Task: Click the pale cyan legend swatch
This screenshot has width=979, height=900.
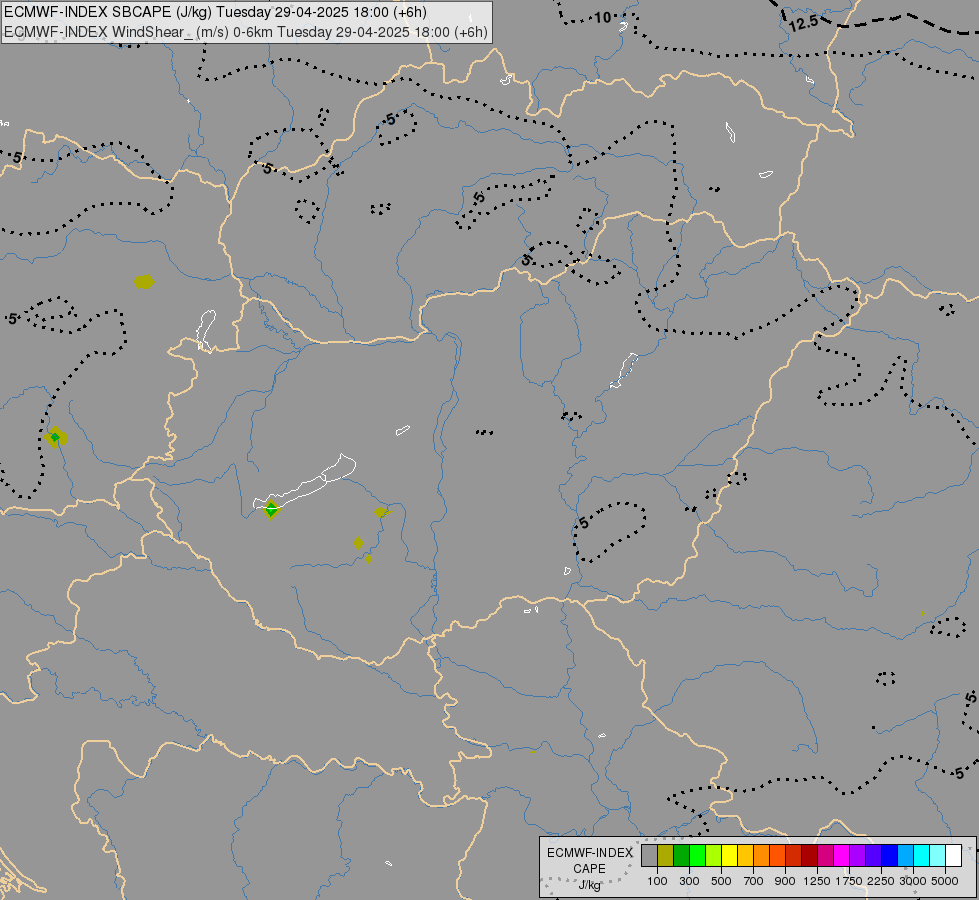Action: [x=938, y=856]
